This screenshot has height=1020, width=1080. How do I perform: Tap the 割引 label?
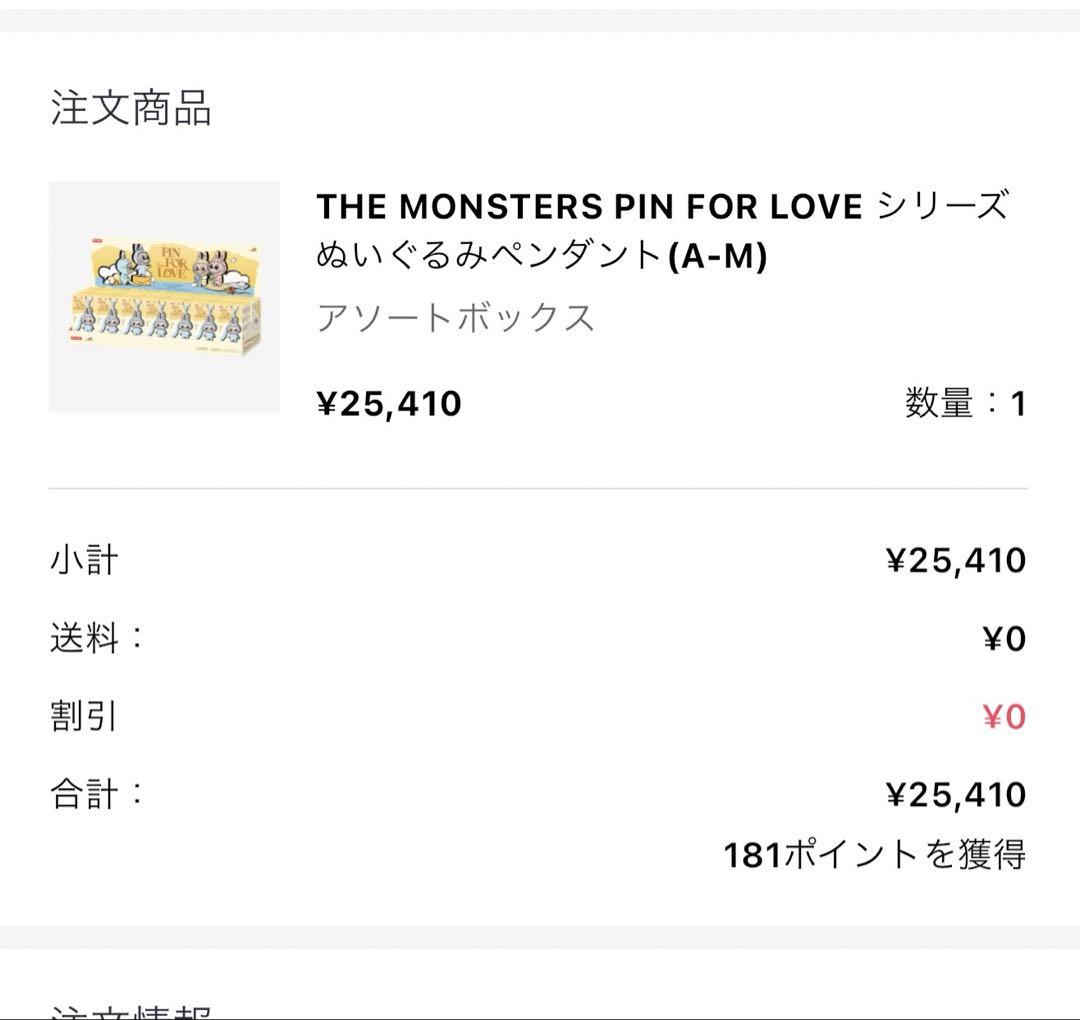[x=84, y=716]
